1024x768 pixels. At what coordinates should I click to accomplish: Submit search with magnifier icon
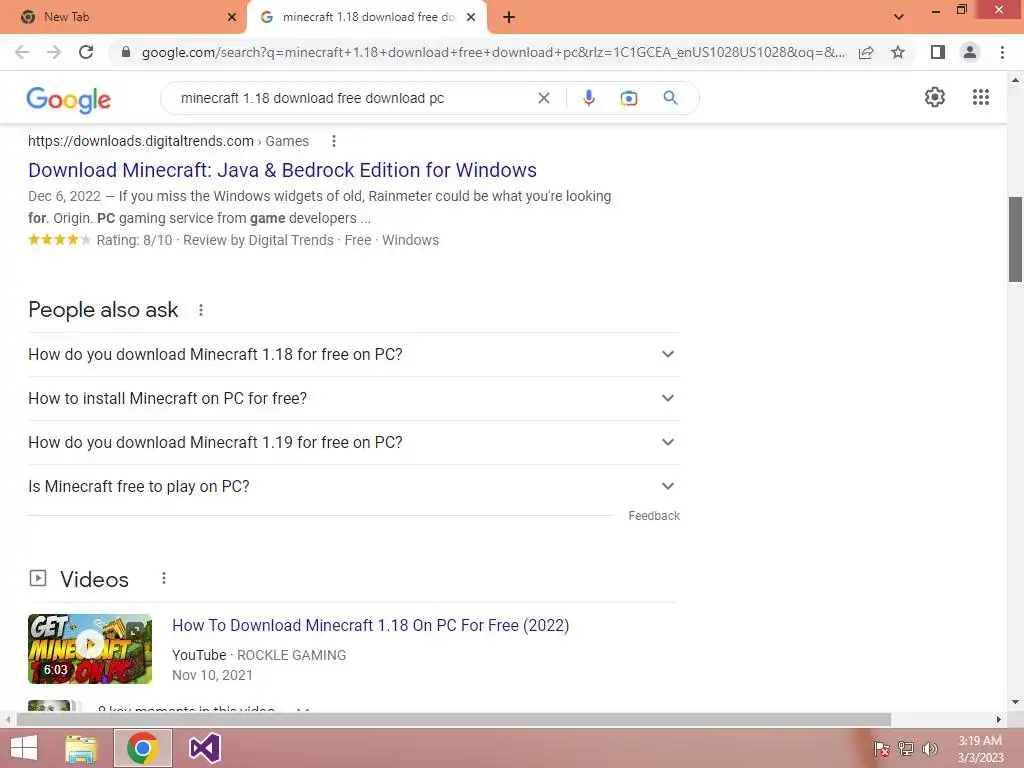click(670, 98)
